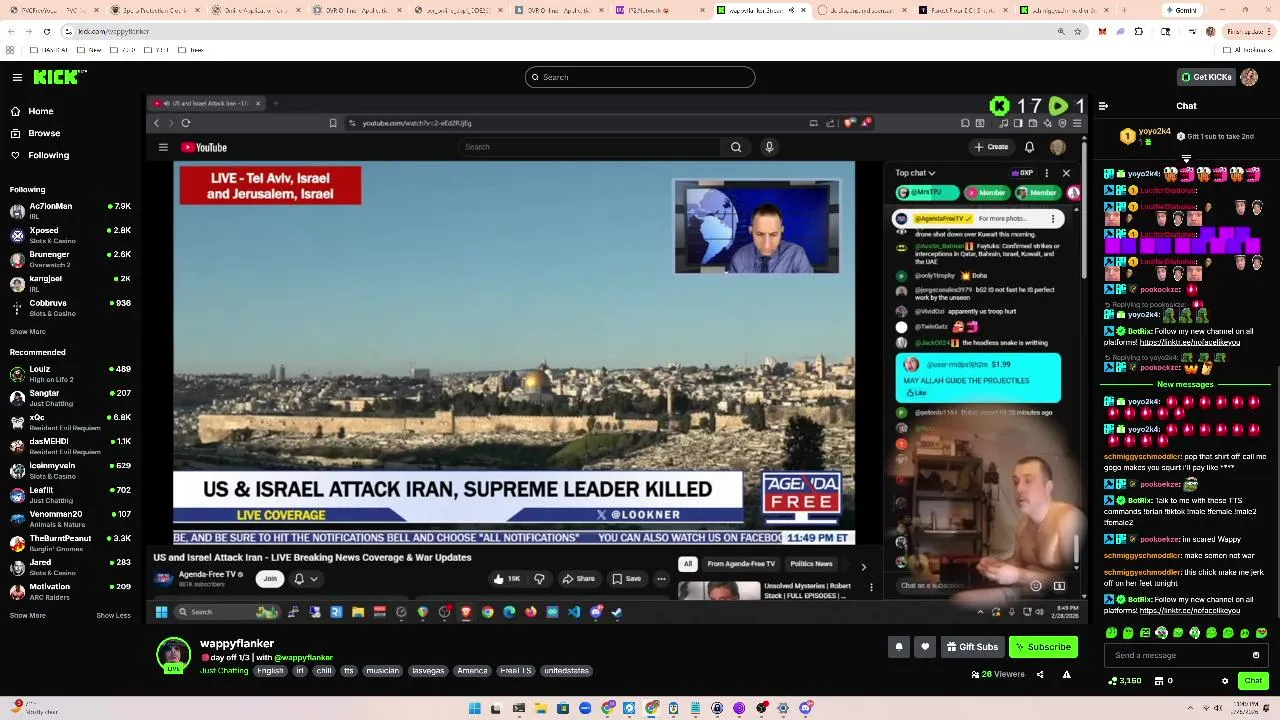Open Windows Start menu on taskbar
This screenshot has height=720, width=1280.
tap(474, 708)
